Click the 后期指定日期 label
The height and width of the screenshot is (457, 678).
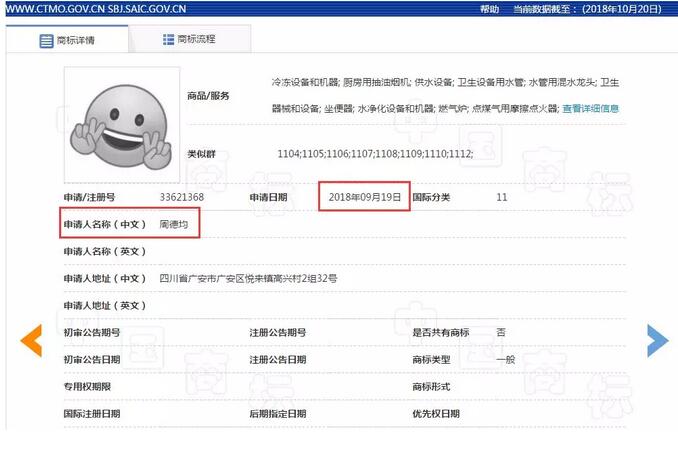tap(278, 414)
